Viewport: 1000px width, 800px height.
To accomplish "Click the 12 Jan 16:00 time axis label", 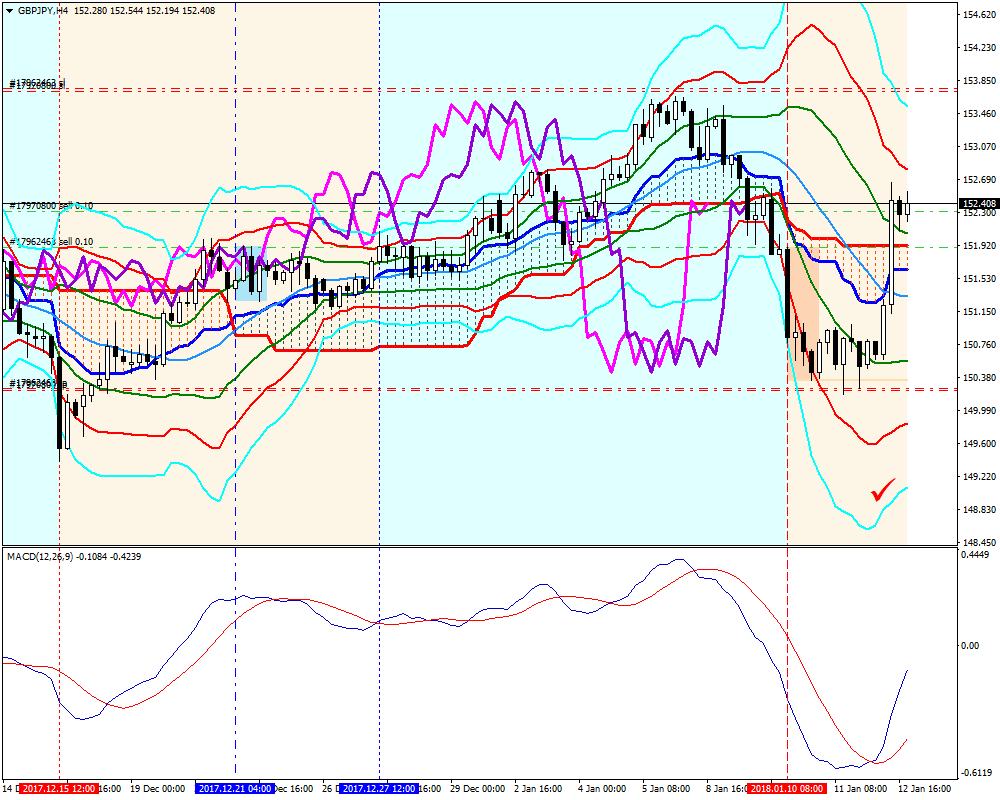I will point(925,789).
